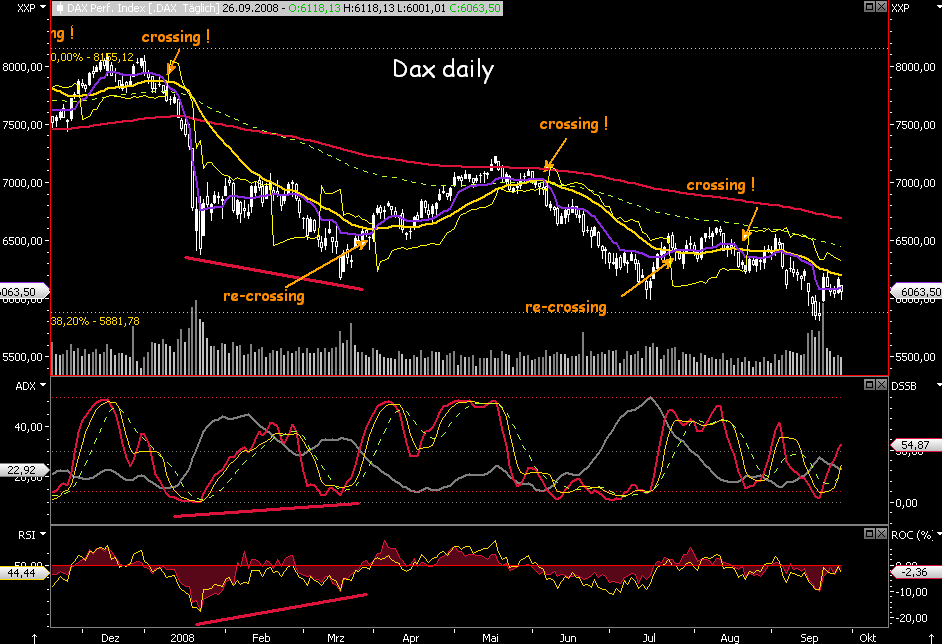The image size is (942, 644).
Task: Click the 6500,00 label on the left price axis
Action: (x=23, y=241)
